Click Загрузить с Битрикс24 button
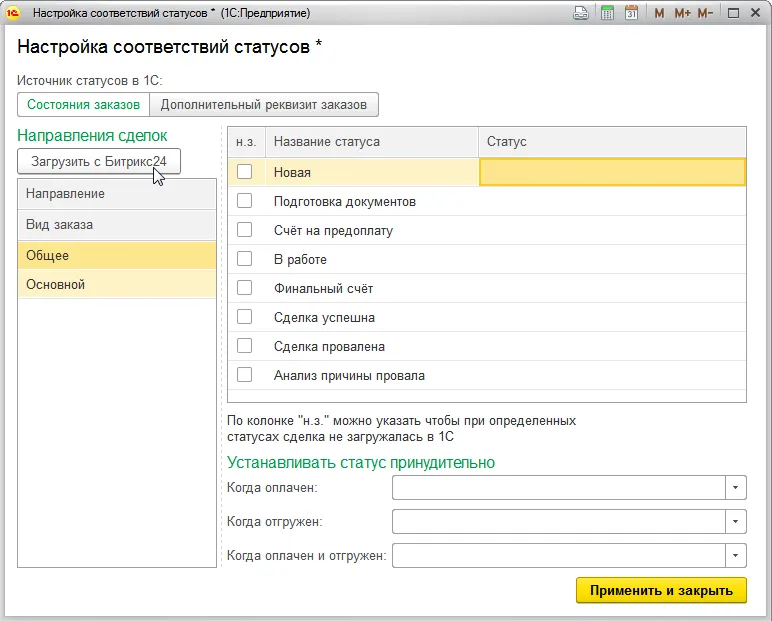 pos(99,160)
